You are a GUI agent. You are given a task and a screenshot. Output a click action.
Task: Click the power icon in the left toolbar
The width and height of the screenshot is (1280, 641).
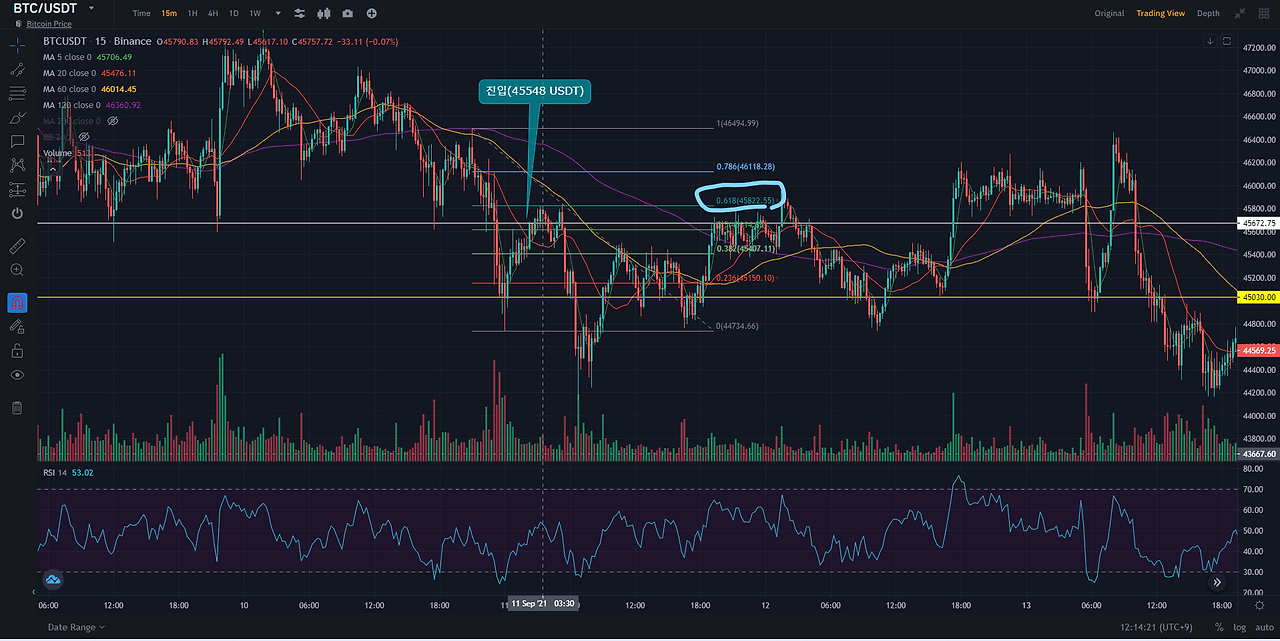point(17,213)
